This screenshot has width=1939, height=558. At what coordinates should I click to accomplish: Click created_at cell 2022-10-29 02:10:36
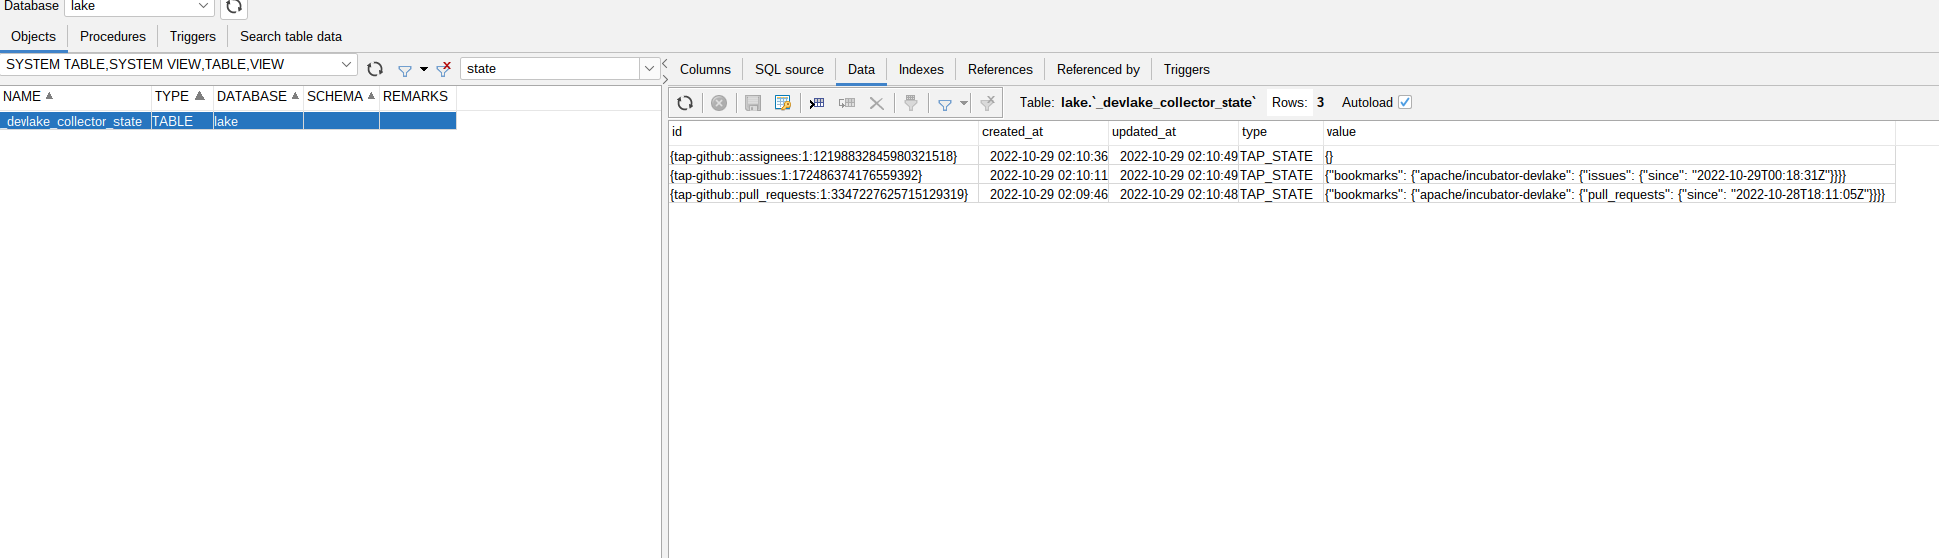click(x=1044, y=157)
